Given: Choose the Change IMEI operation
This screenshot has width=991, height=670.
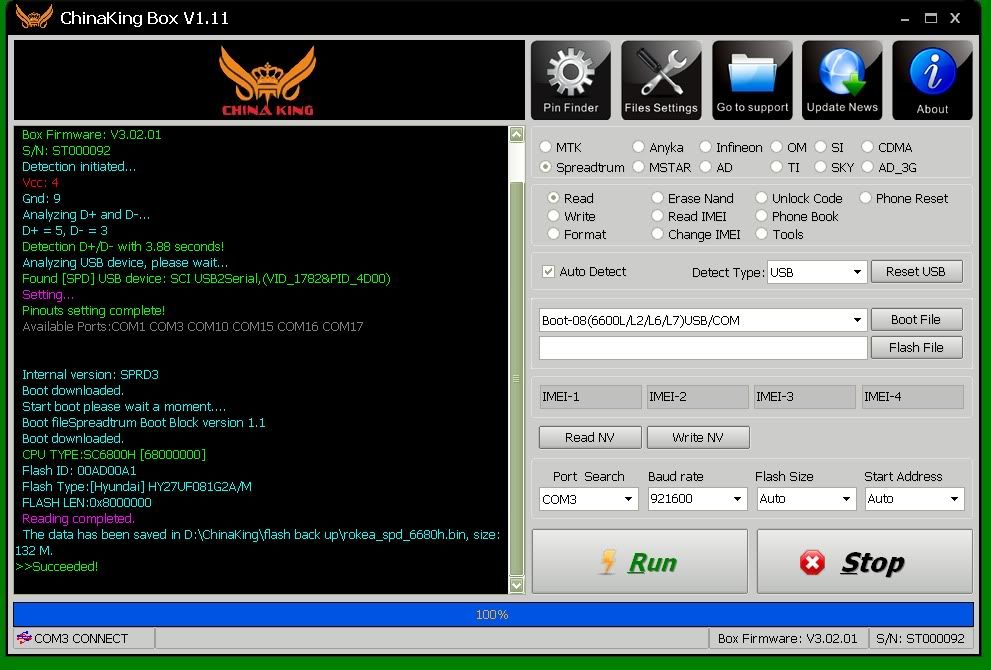Looking at the screenshot, I should pyautogui.click(x=657, y=234).
